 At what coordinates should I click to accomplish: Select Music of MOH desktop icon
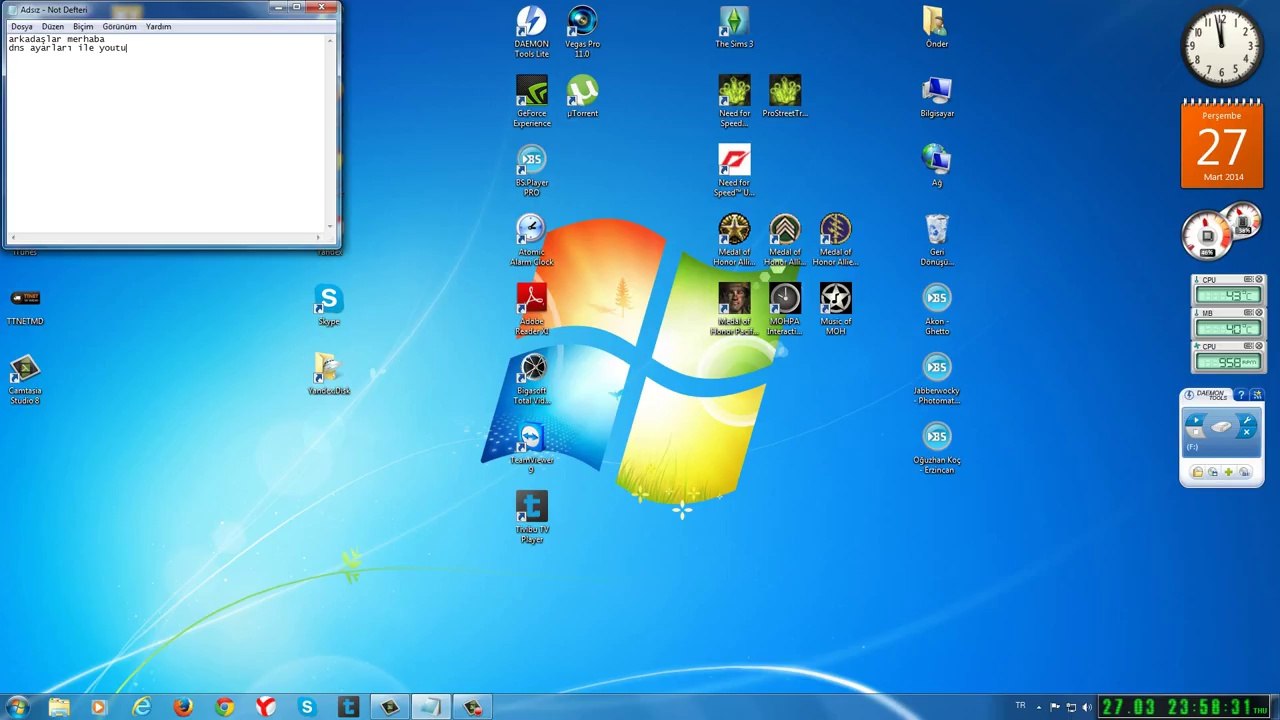tap(836, 309)
